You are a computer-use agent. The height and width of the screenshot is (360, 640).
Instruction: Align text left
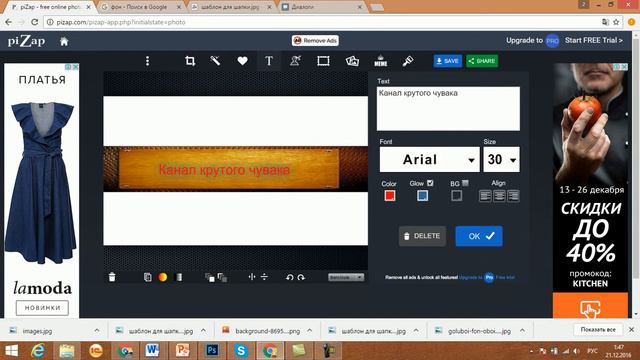pos(485,196)
